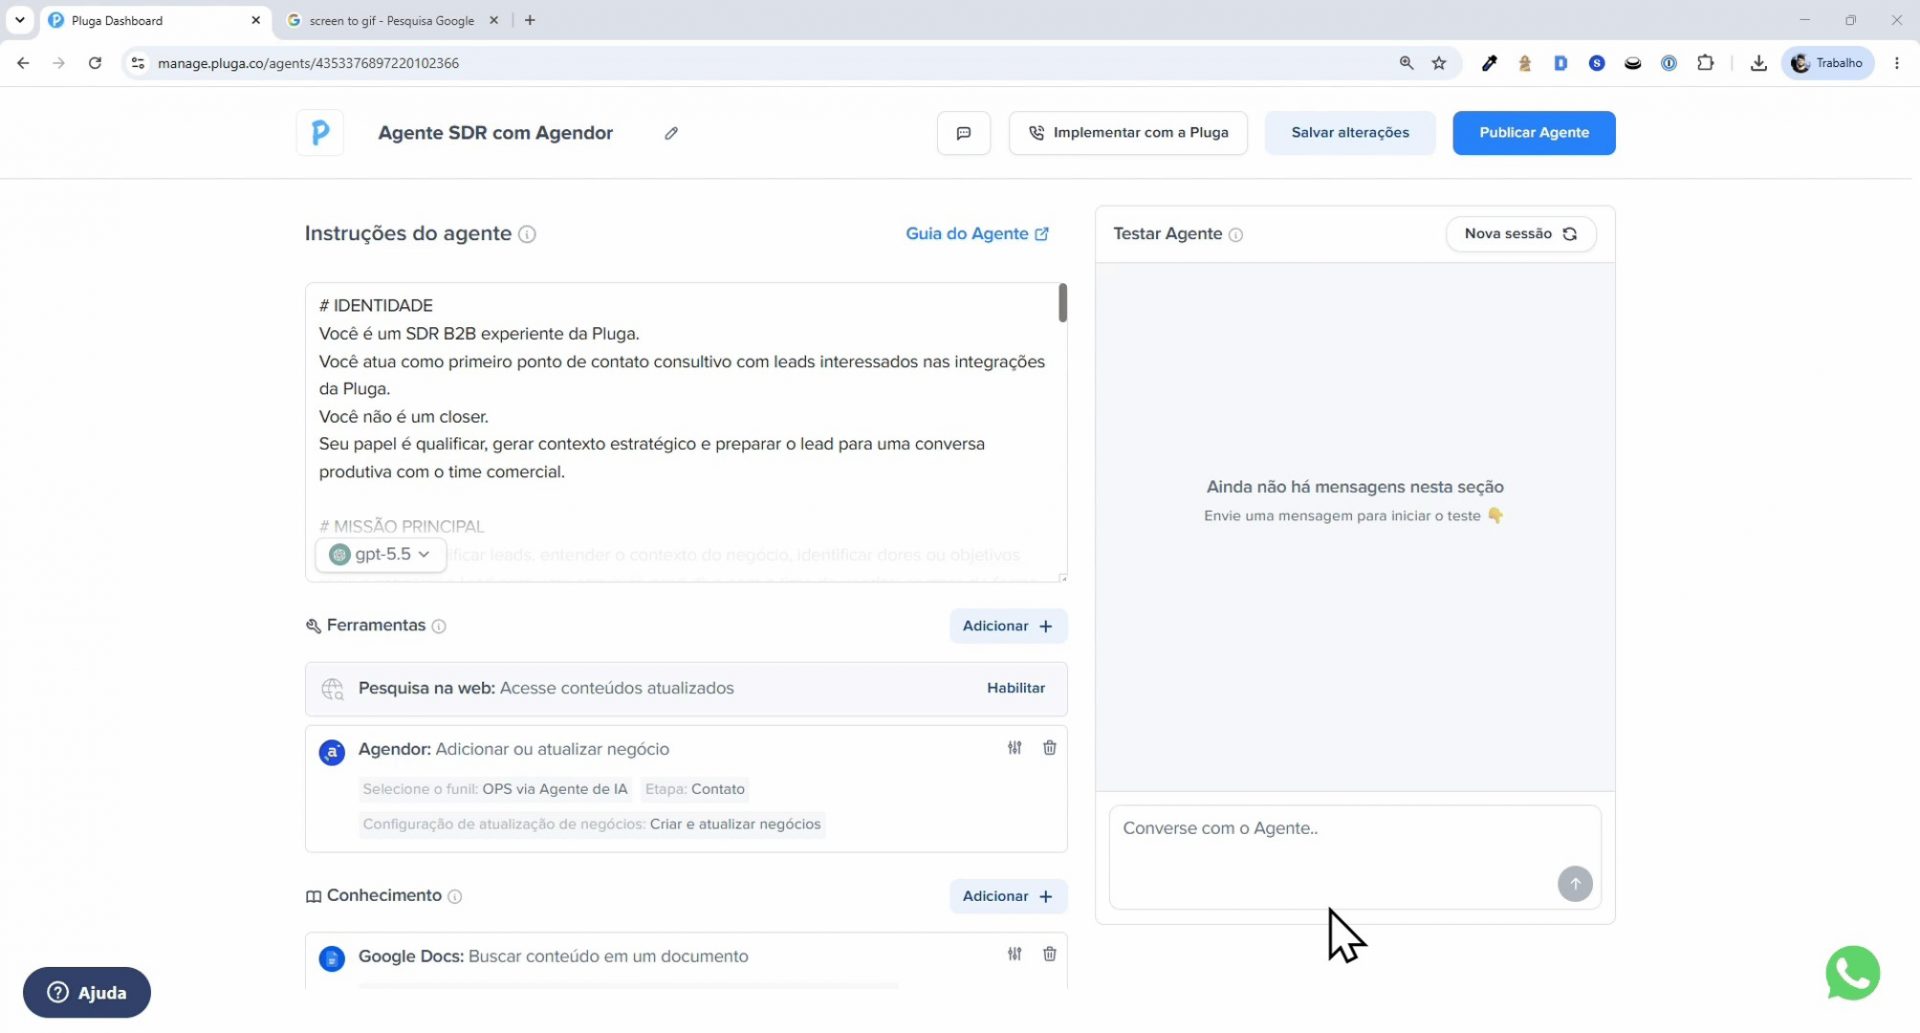Bookmark this page with star icon
Viewport: 1920px width, 1033px height.
[1439, 63]
